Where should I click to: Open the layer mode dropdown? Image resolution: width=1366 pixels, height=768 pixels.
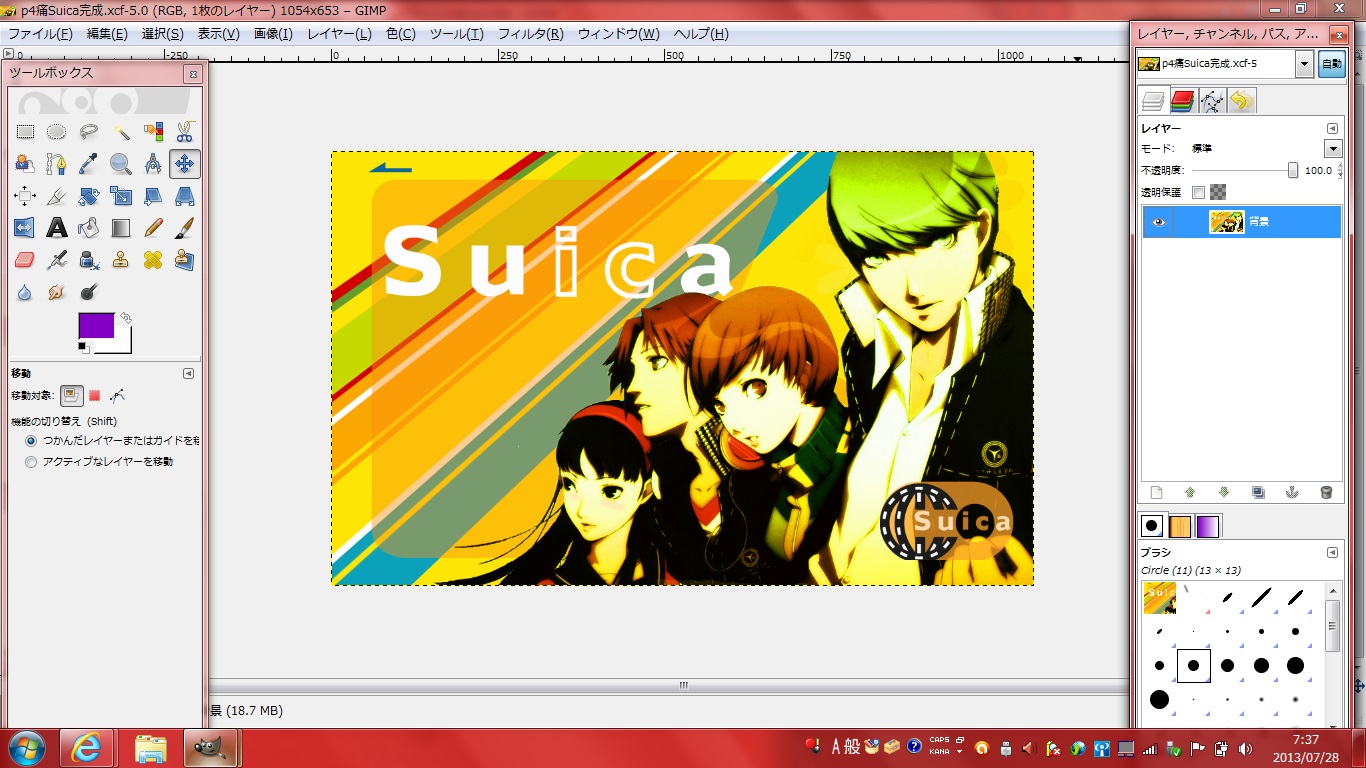coord(1333,148)
